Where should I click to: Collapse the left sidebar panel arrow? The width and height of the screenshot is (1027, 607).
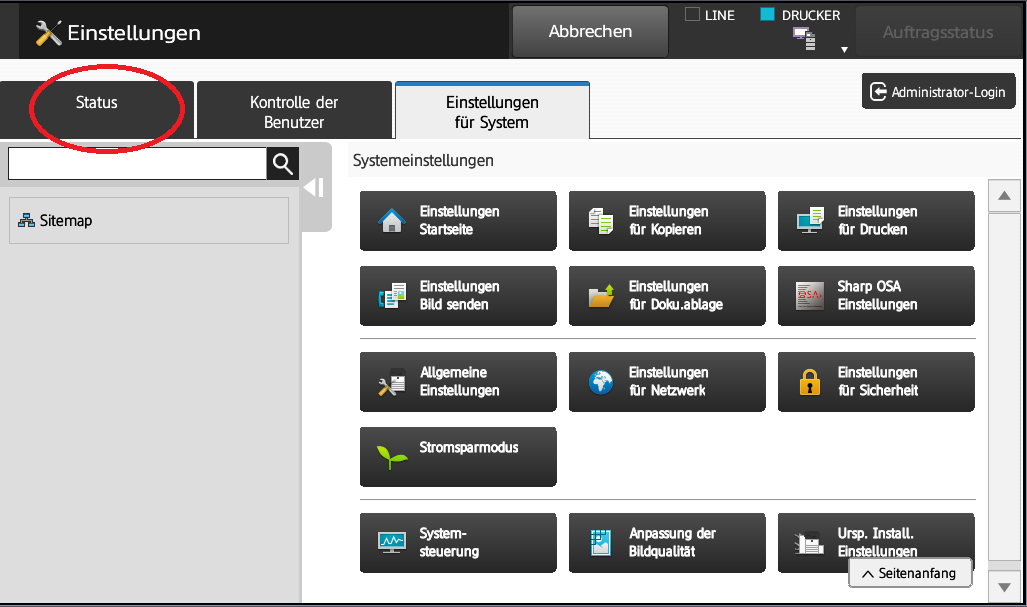[314, 188]
